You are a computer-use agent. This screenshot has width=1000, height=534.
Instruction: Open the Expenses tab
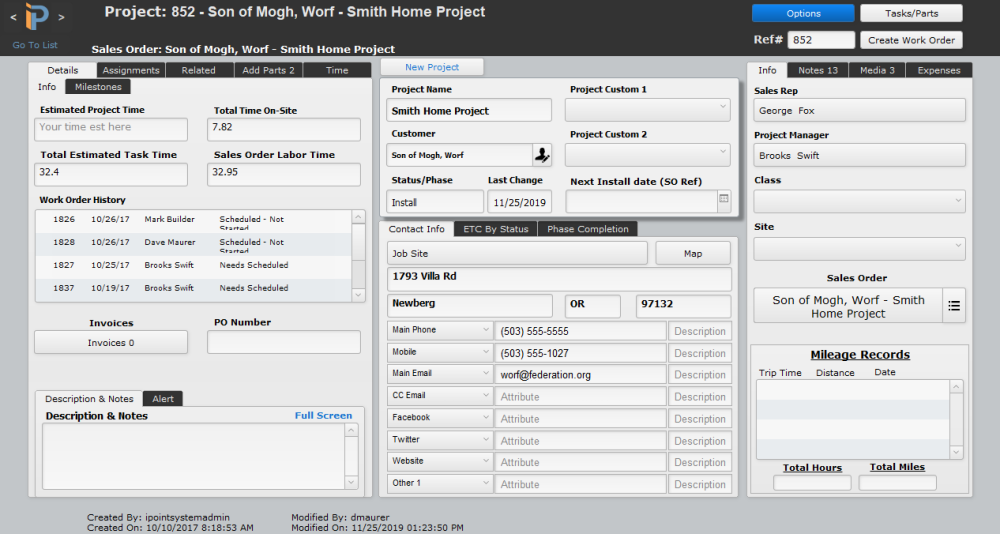(939, 70)
